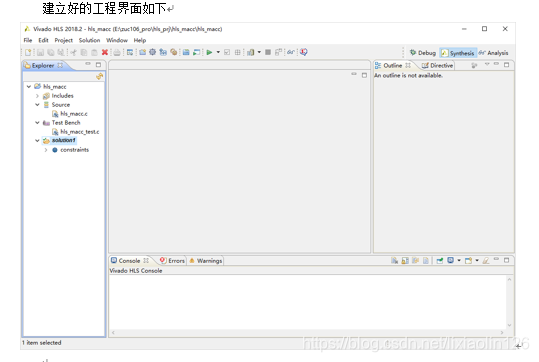The width and height of the screenshot is (539, 362).
Task: Collapse the solution1 node
Action: 37,140
